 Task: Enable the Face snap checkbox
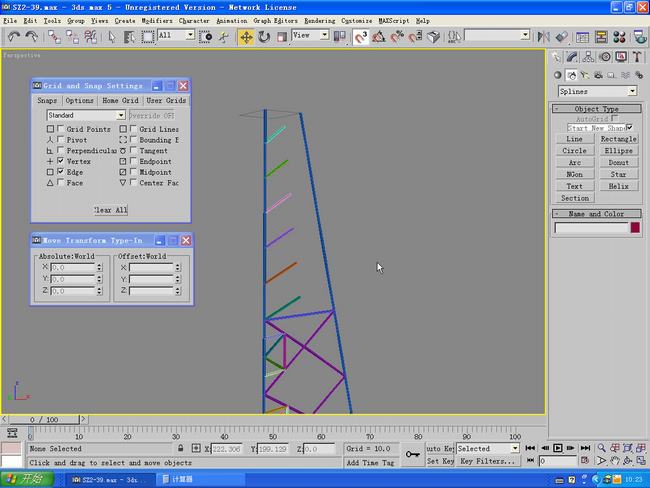[x=61, y=182]
